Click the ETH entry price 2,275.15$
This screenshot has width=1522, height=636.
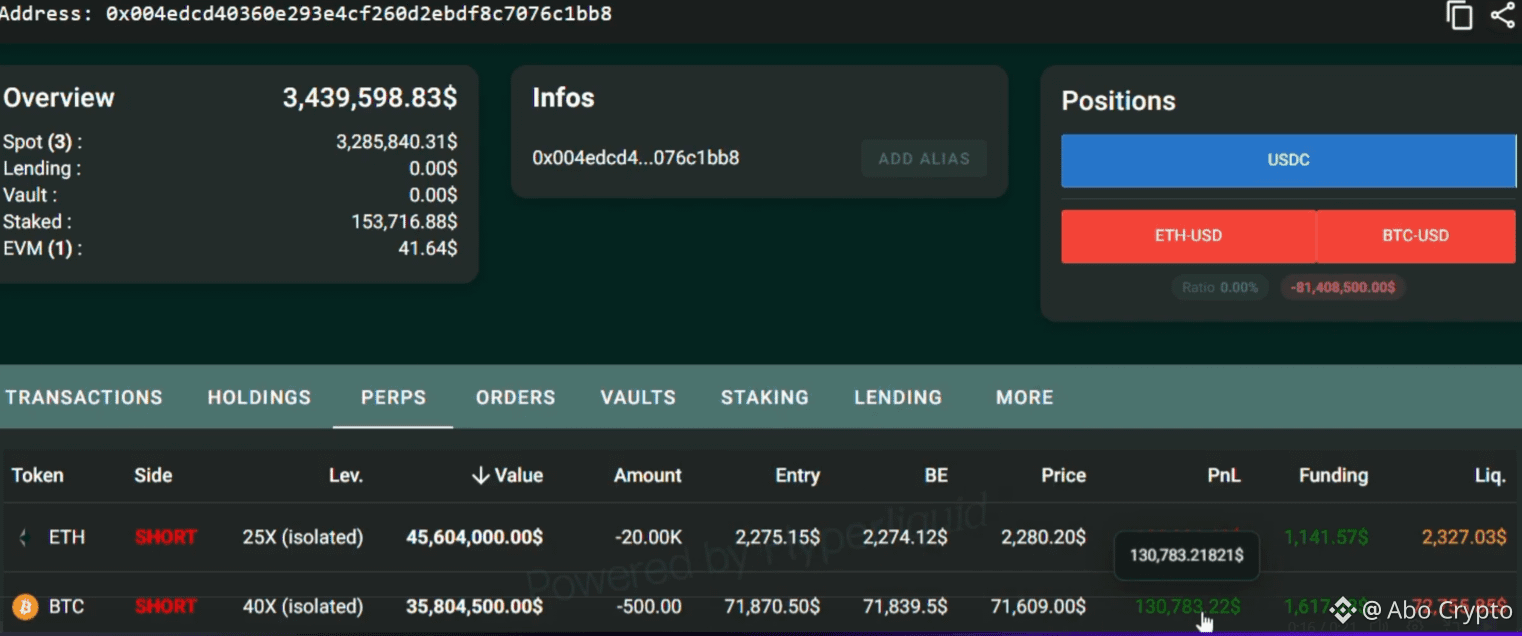(x=777, y=537)
